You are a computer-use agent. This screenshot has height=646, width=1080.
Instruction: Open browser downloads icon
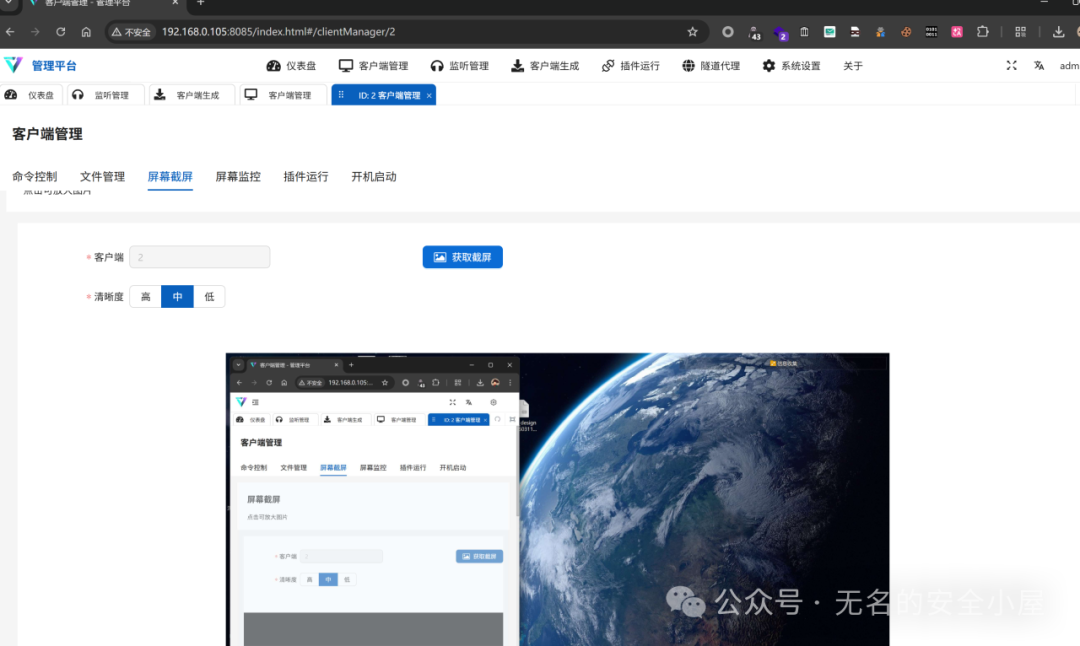pos(1058,32)
